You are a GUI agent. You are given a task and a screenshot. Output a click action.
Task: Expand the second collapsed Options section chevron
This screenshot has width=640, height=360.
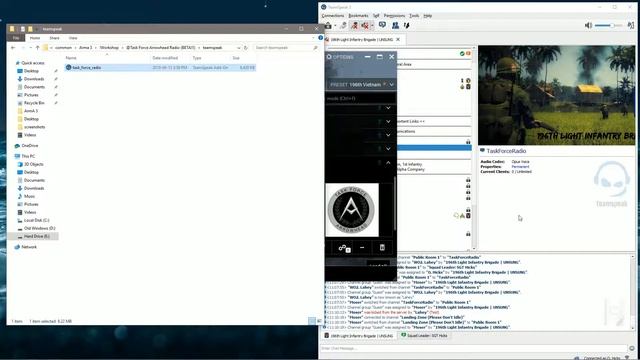[388, 121]
